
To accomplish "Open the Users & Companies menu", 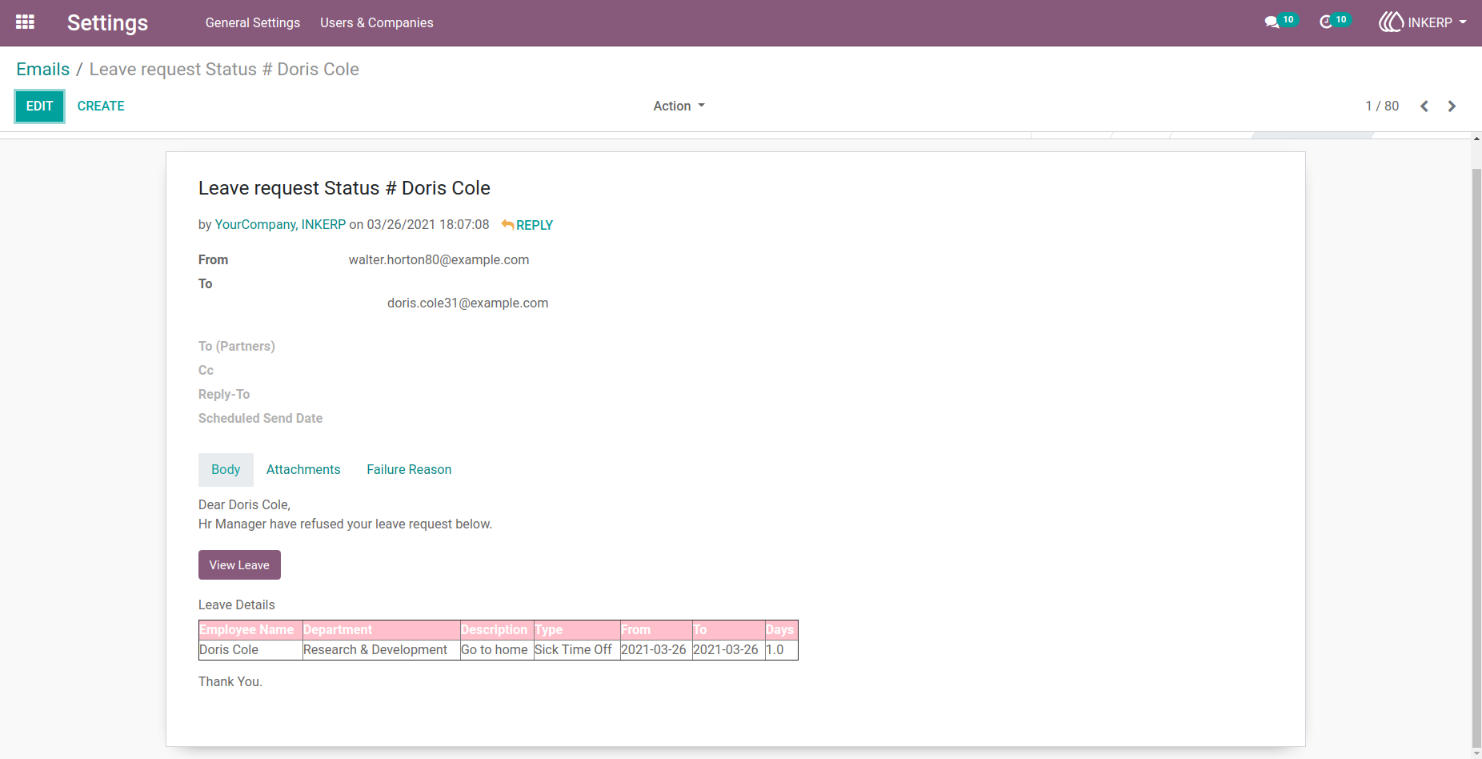I will (x=377, y=22).
